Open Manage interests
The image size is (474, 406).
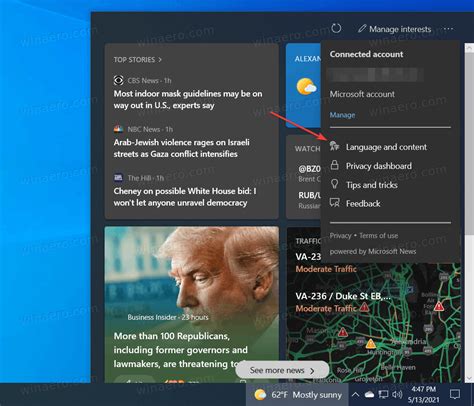394,29
